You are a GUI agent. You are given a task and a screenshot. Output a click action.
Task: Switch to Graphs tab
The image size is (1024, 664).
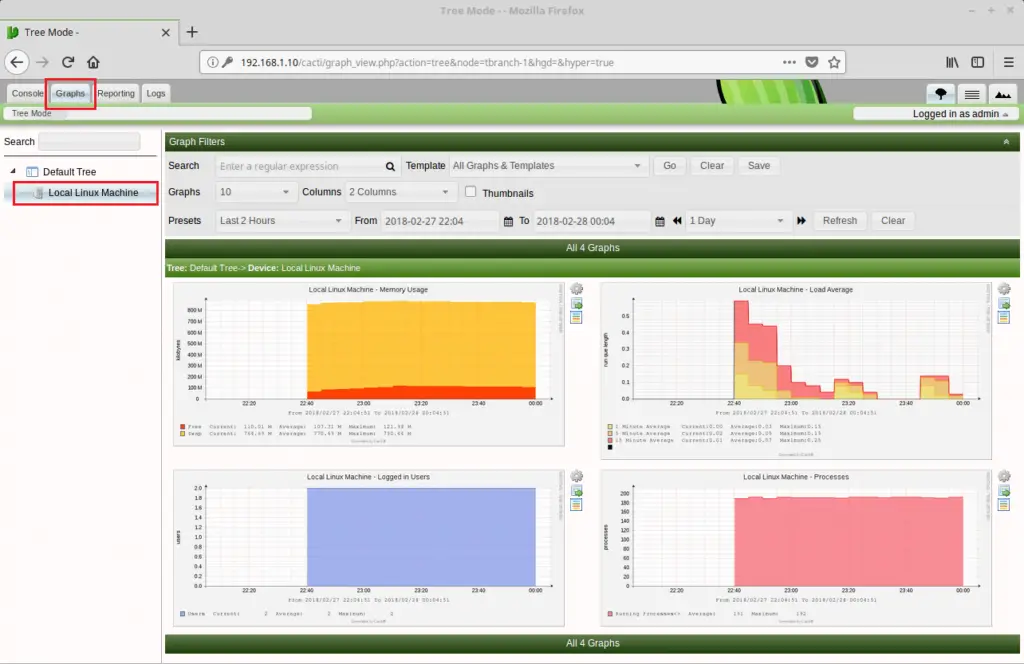pyautogui.click(x=70, y=93)
